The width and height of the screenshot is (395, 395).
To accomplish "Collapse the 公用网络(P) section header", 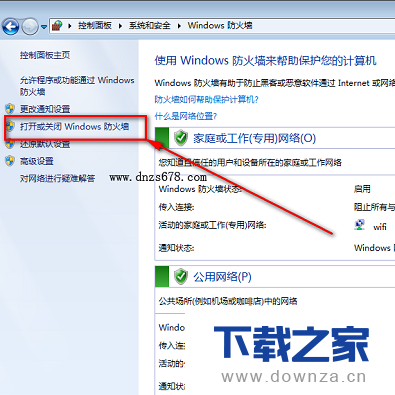I will (275, 276).
